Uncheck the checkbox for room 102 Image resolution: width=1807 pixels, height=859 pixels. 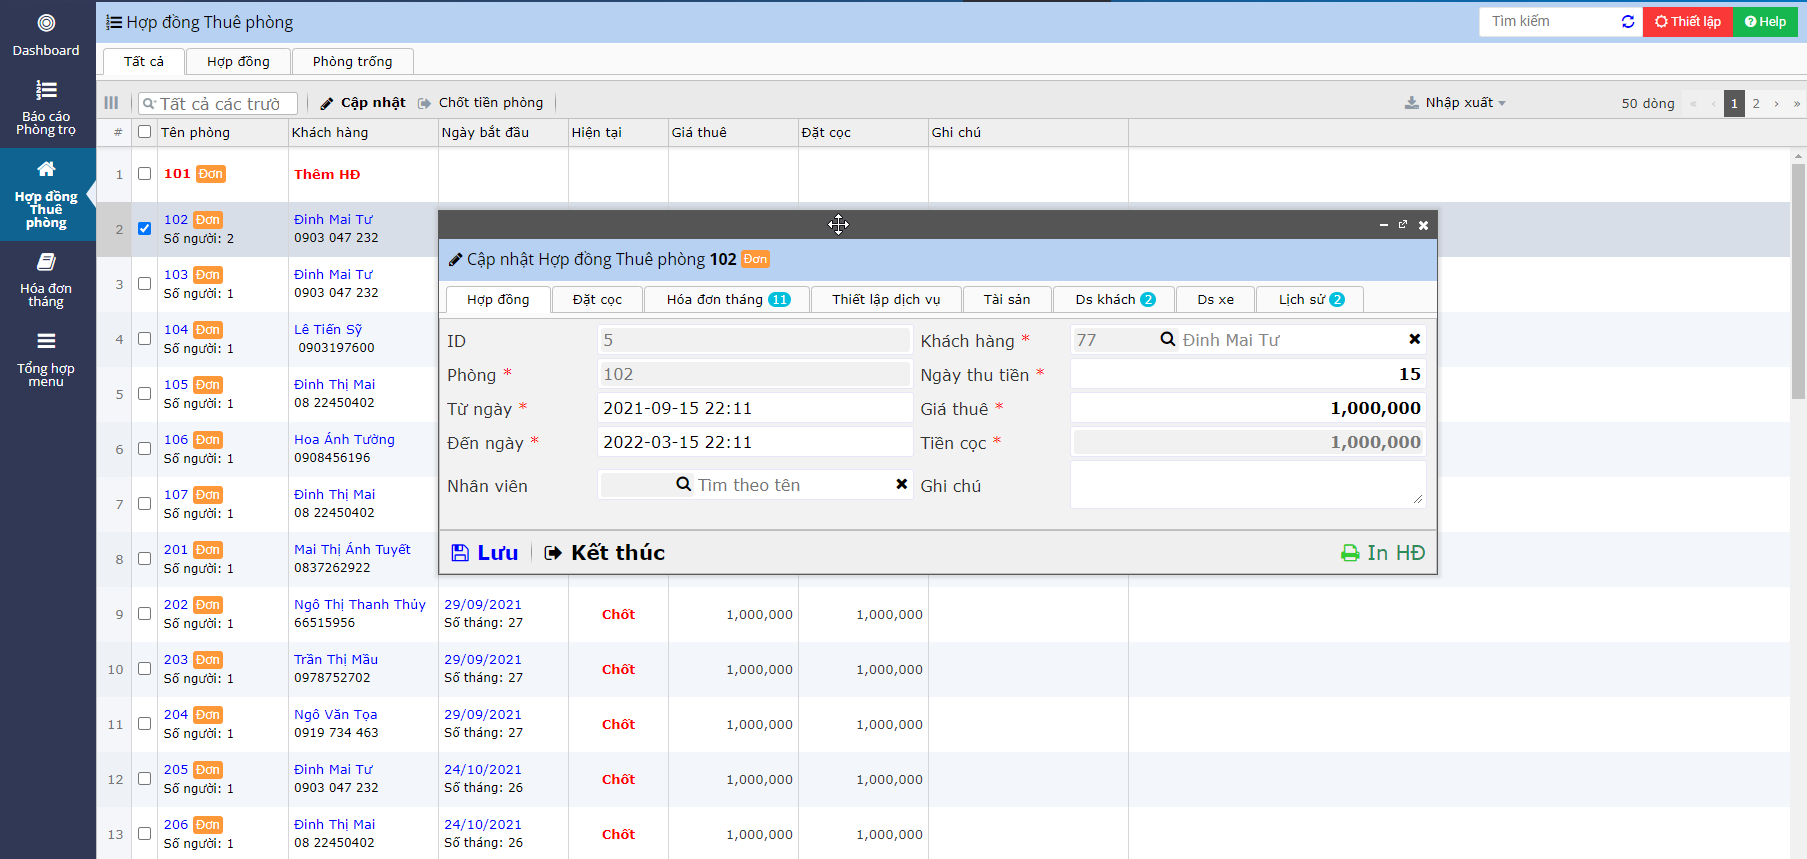(145, 228)
